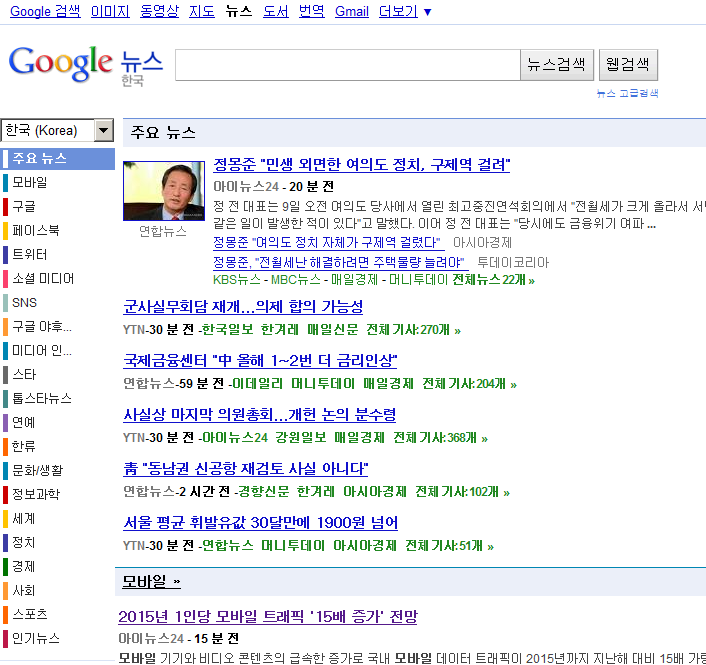Select 스타 sidebar section
706x665 pixels.
tap(24, 374)
